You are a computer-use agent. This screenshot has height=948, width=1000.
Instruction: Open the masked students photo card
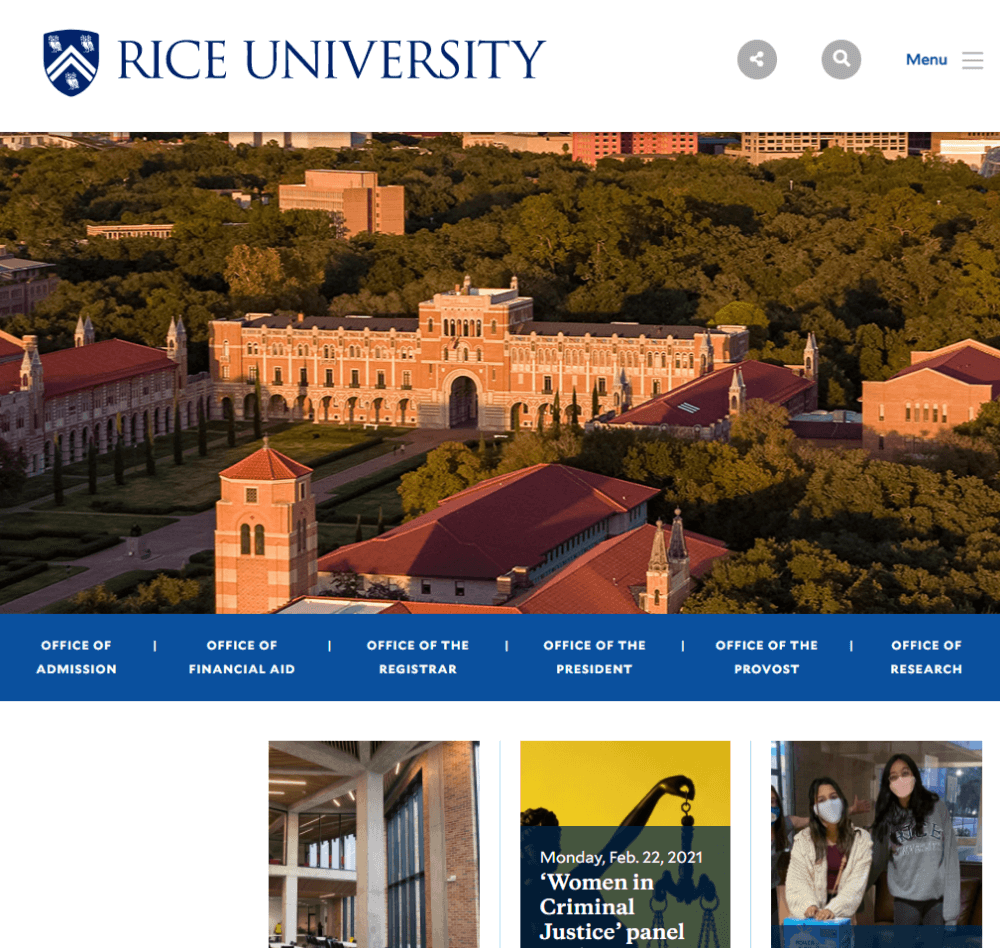[876, 844]
